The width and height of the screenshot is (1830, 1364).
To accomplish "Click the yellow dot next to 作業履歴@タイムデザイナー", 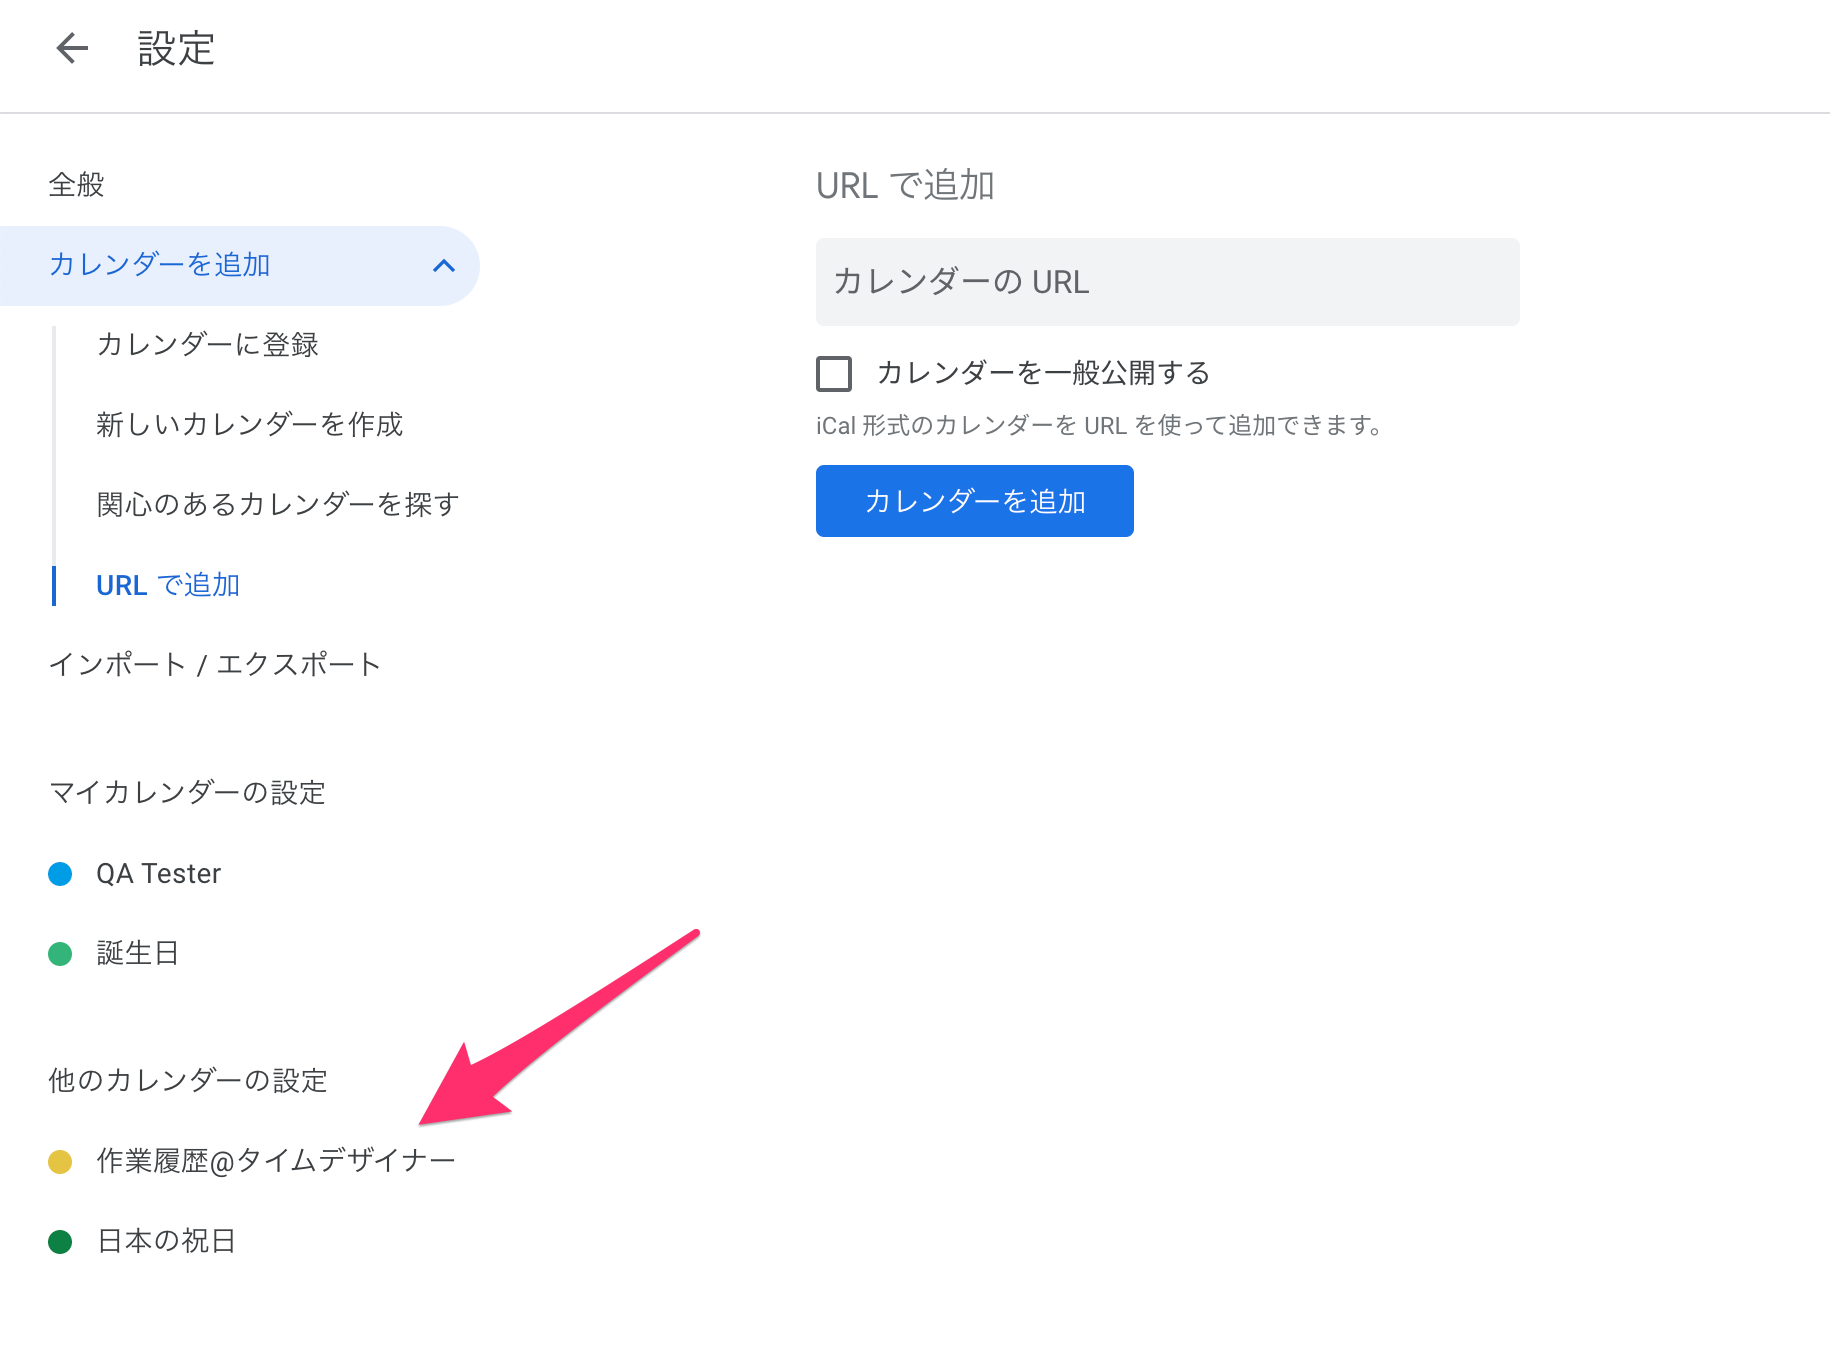I will coord(61,1161).
